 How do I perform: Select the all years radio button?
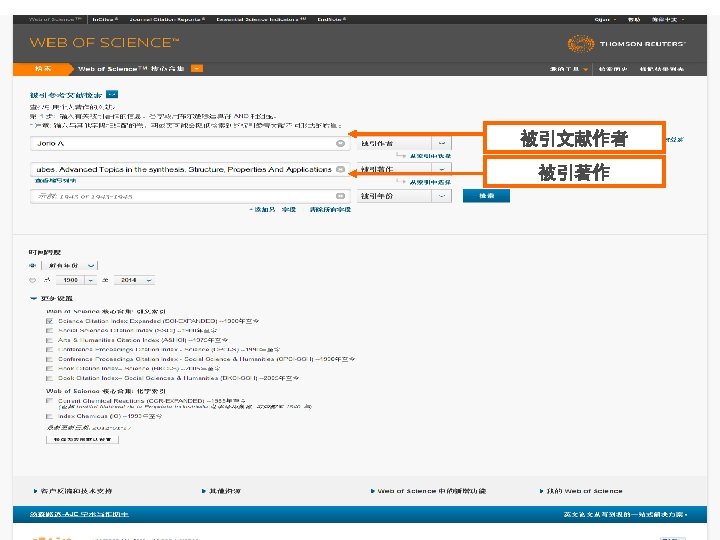coord(32,265)
